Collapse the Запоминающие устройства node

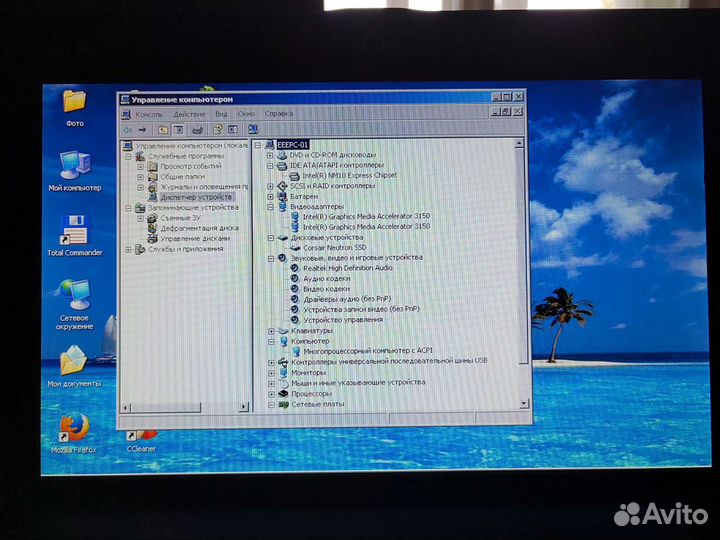(x=129, y=208)
